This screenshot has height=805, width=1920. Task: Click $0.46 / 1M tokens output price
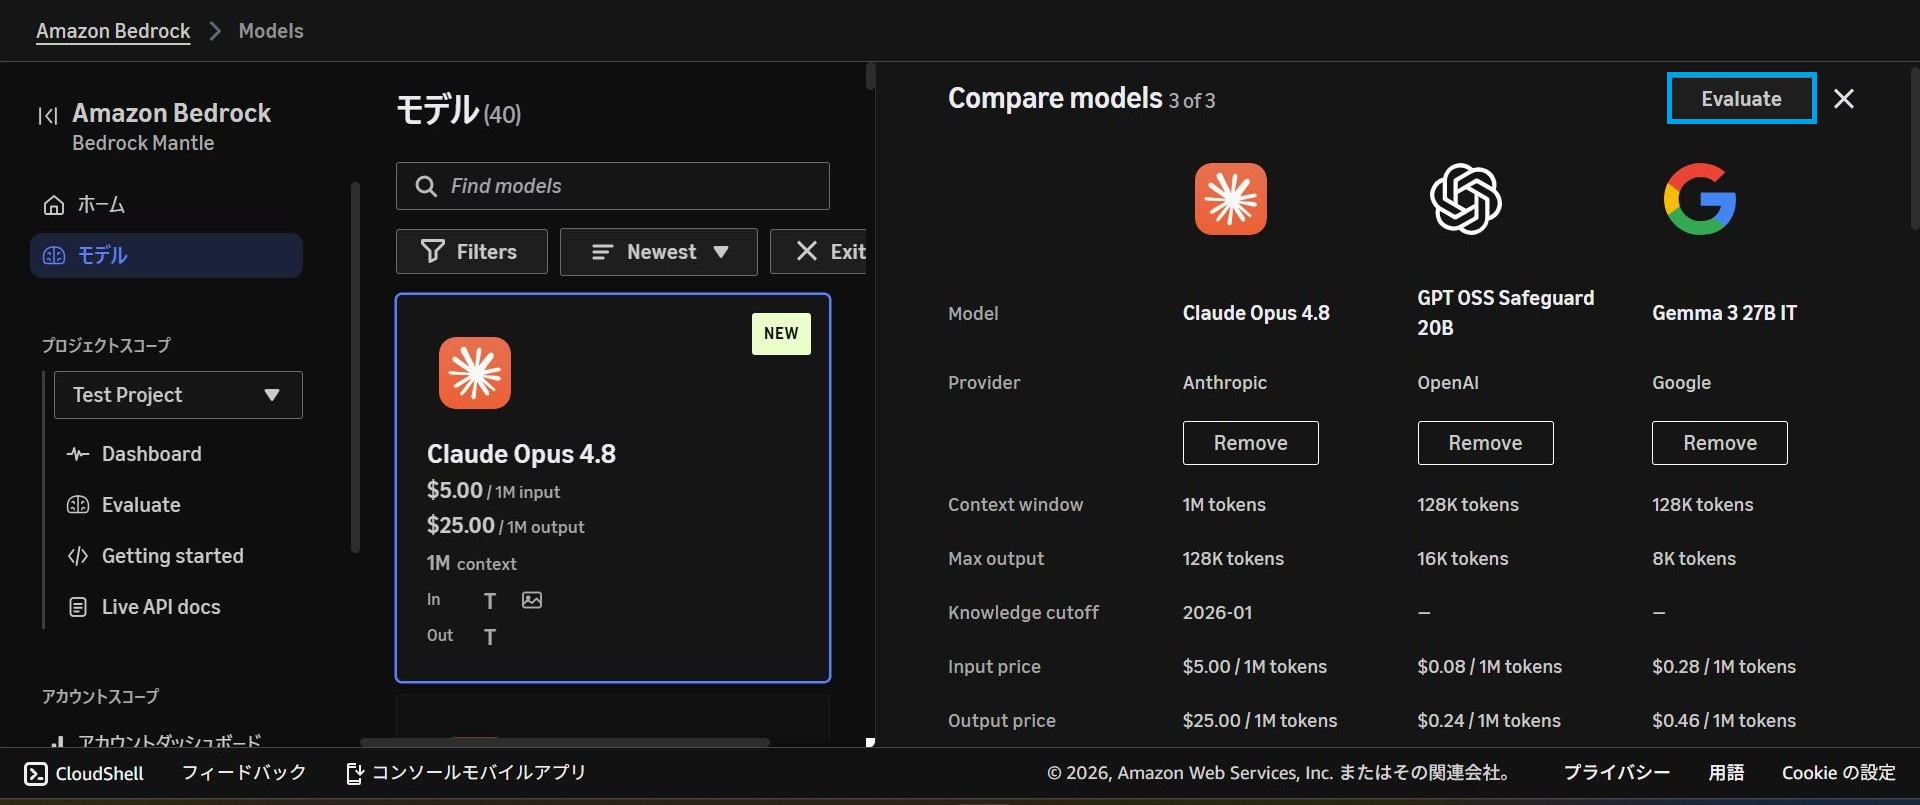1724,721
